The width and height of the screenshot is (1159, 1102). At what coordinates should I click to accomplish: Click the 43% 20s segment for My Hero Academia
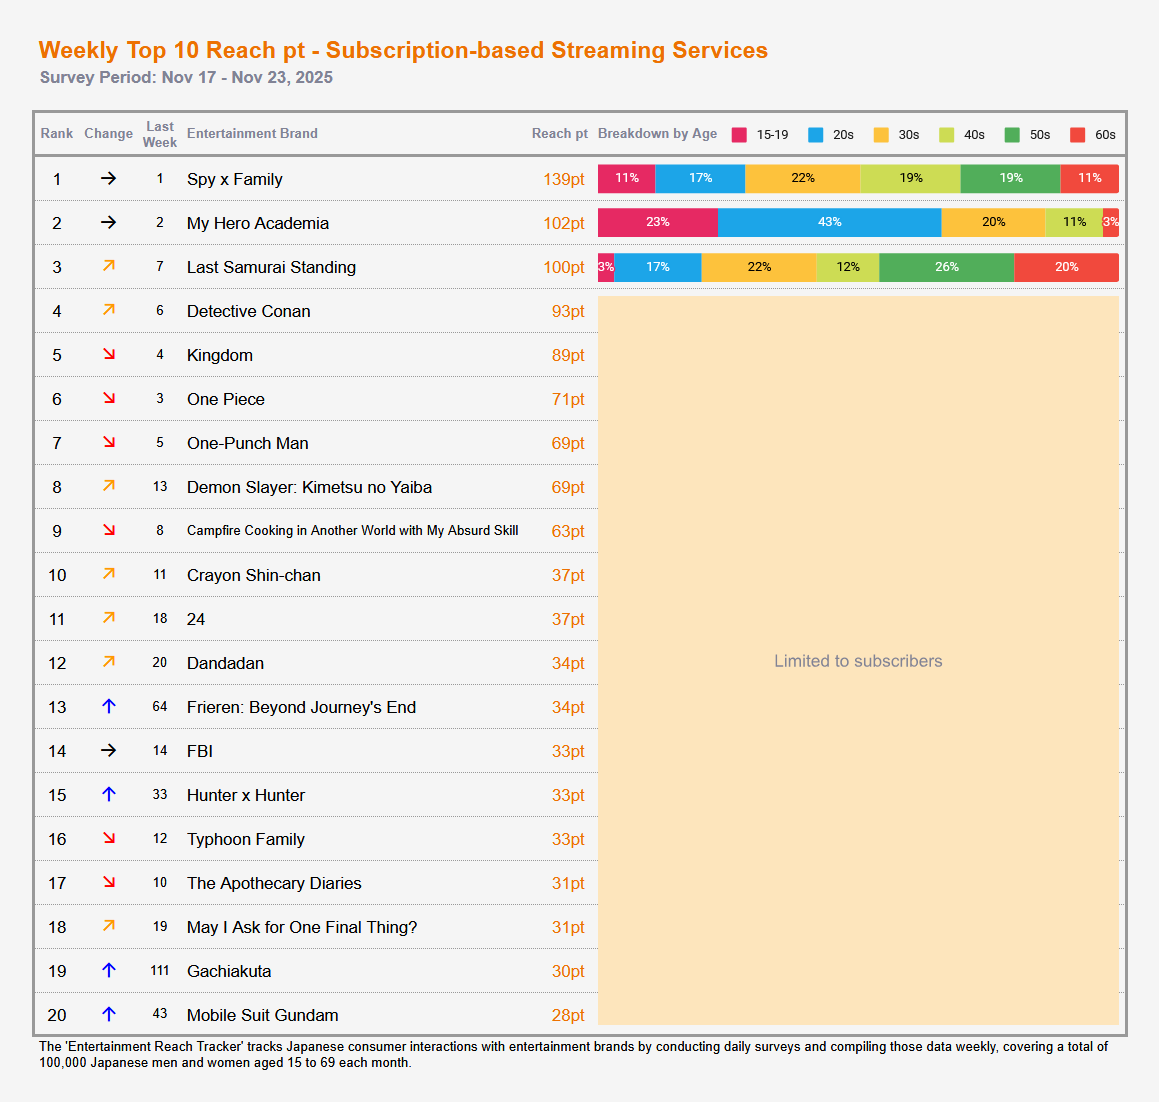pyautogui.click(x=829, y=222)
